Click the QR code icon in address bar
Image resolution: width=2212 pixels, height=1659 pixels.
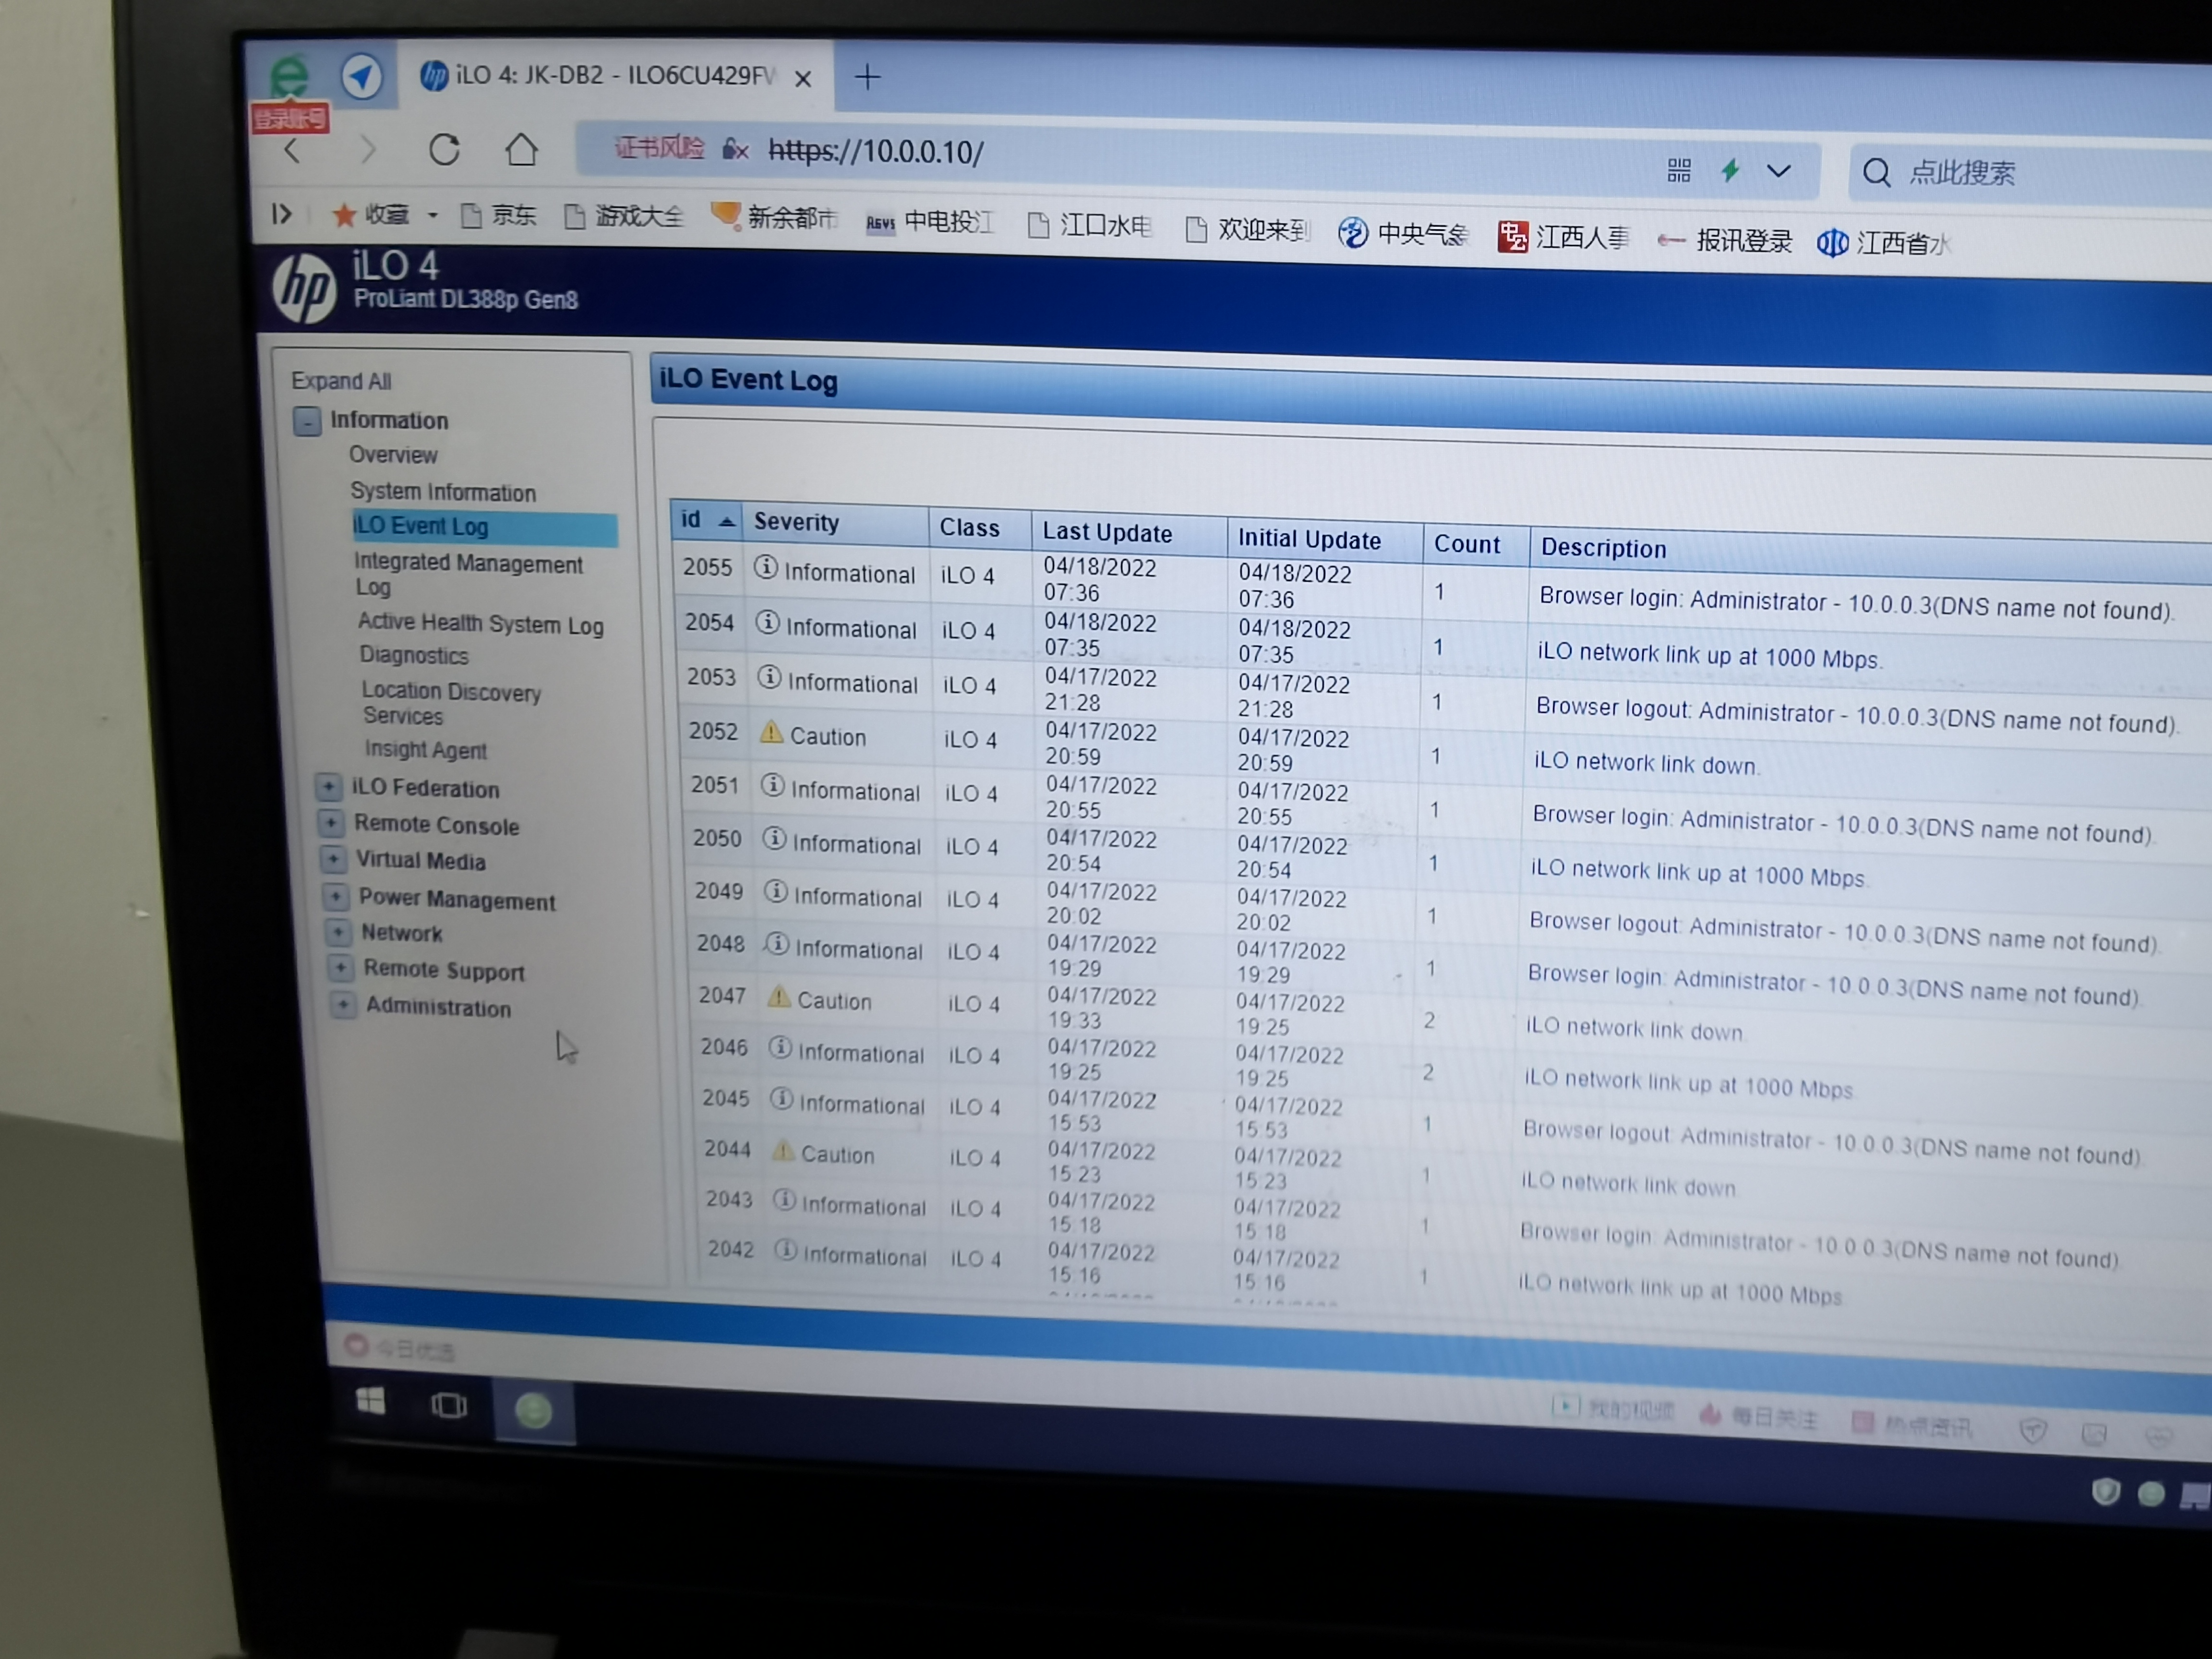coord(1679,170)
